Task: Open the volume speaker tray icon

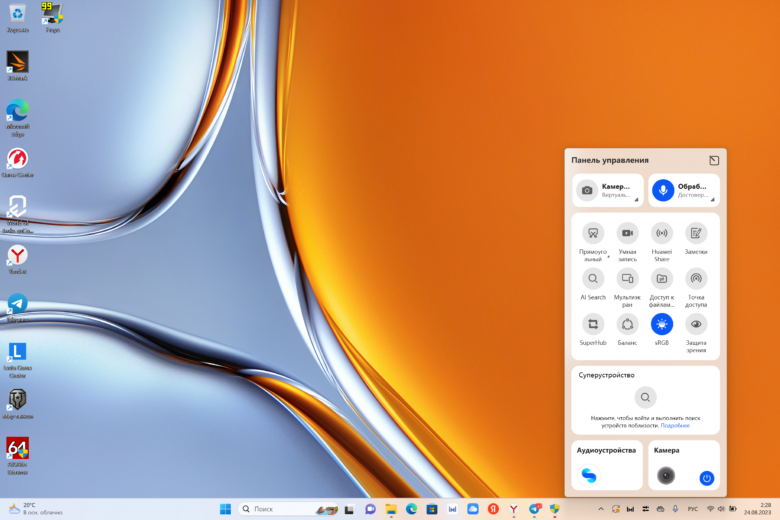Action: [721, 509]
